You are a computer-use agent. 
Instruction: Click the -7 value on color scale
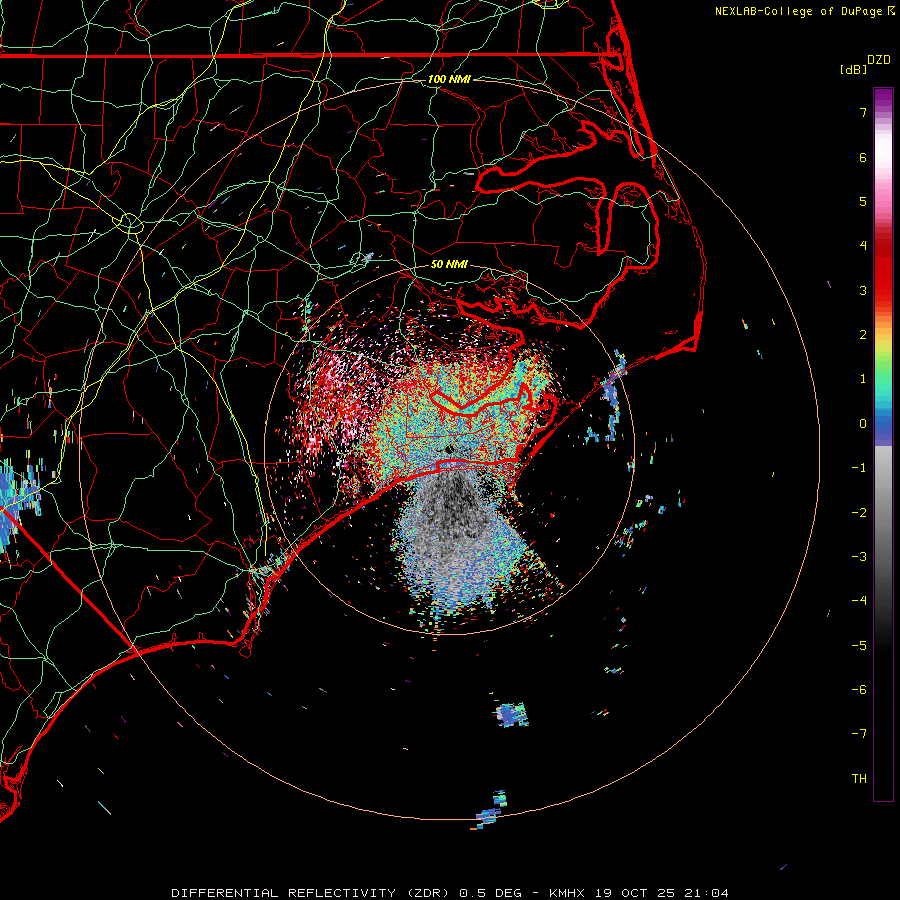pos(859,734)
